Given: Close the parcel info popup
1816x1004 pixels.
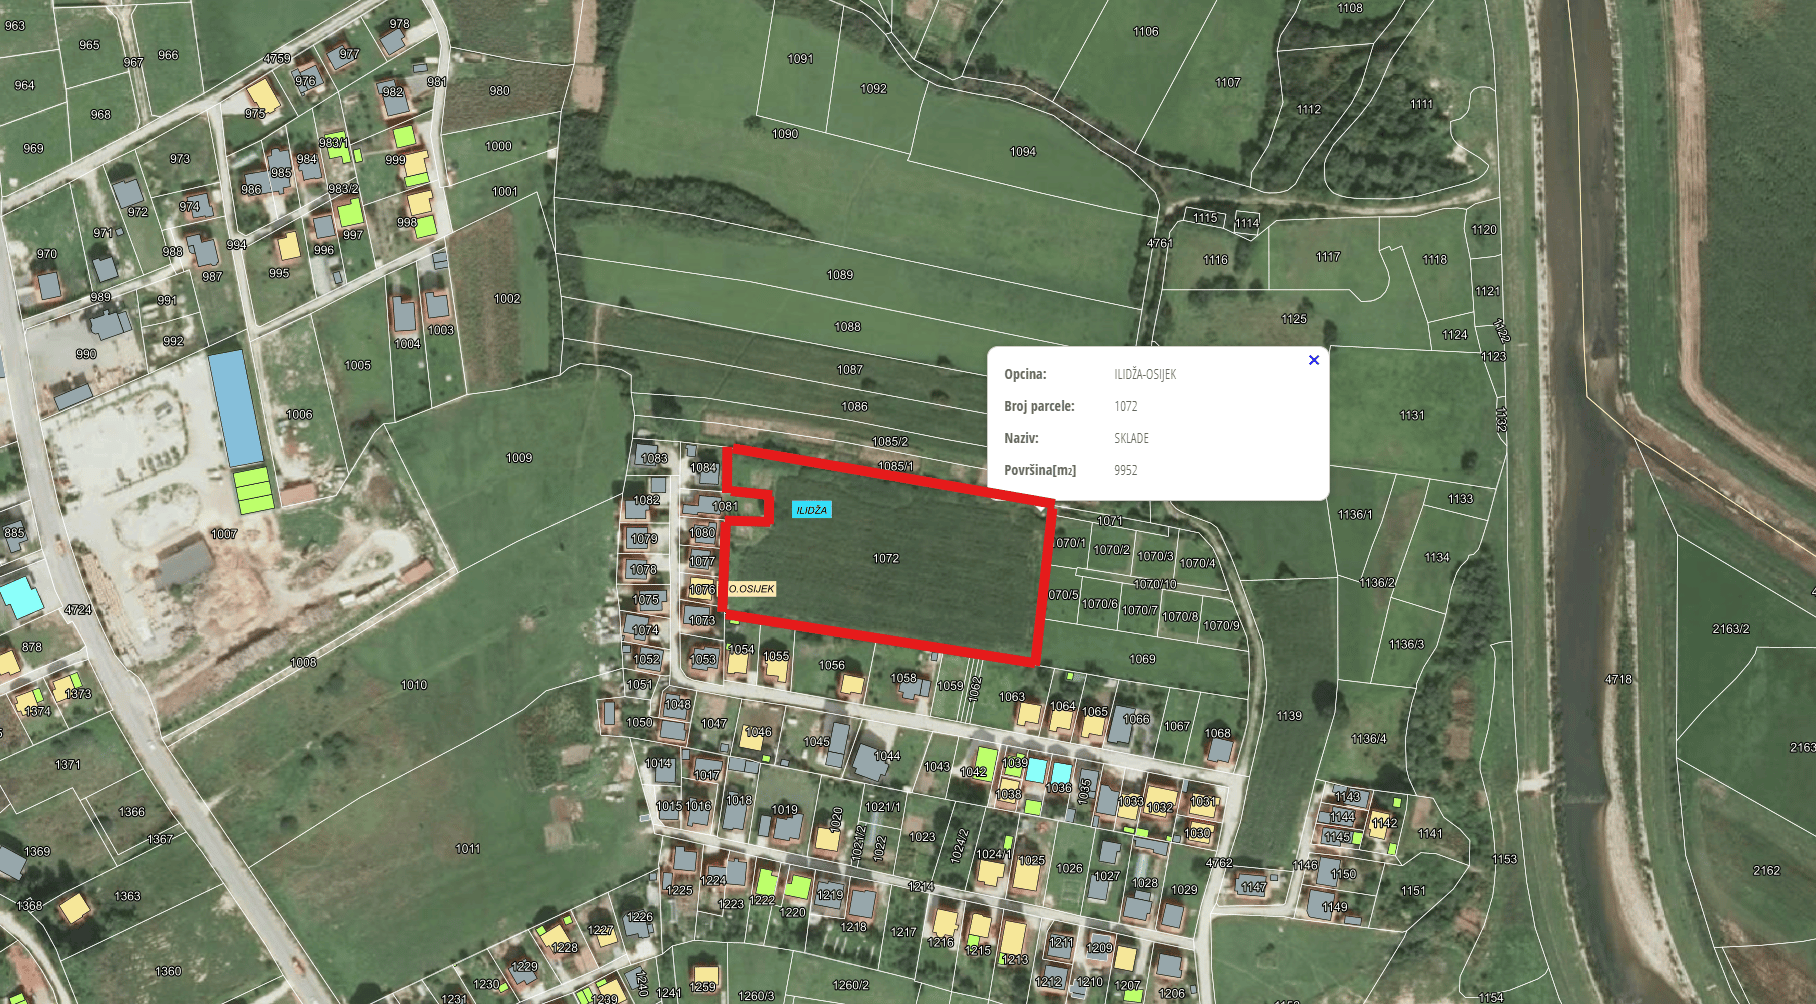Looking at the screenshot, I should (x=1314, y=360).
